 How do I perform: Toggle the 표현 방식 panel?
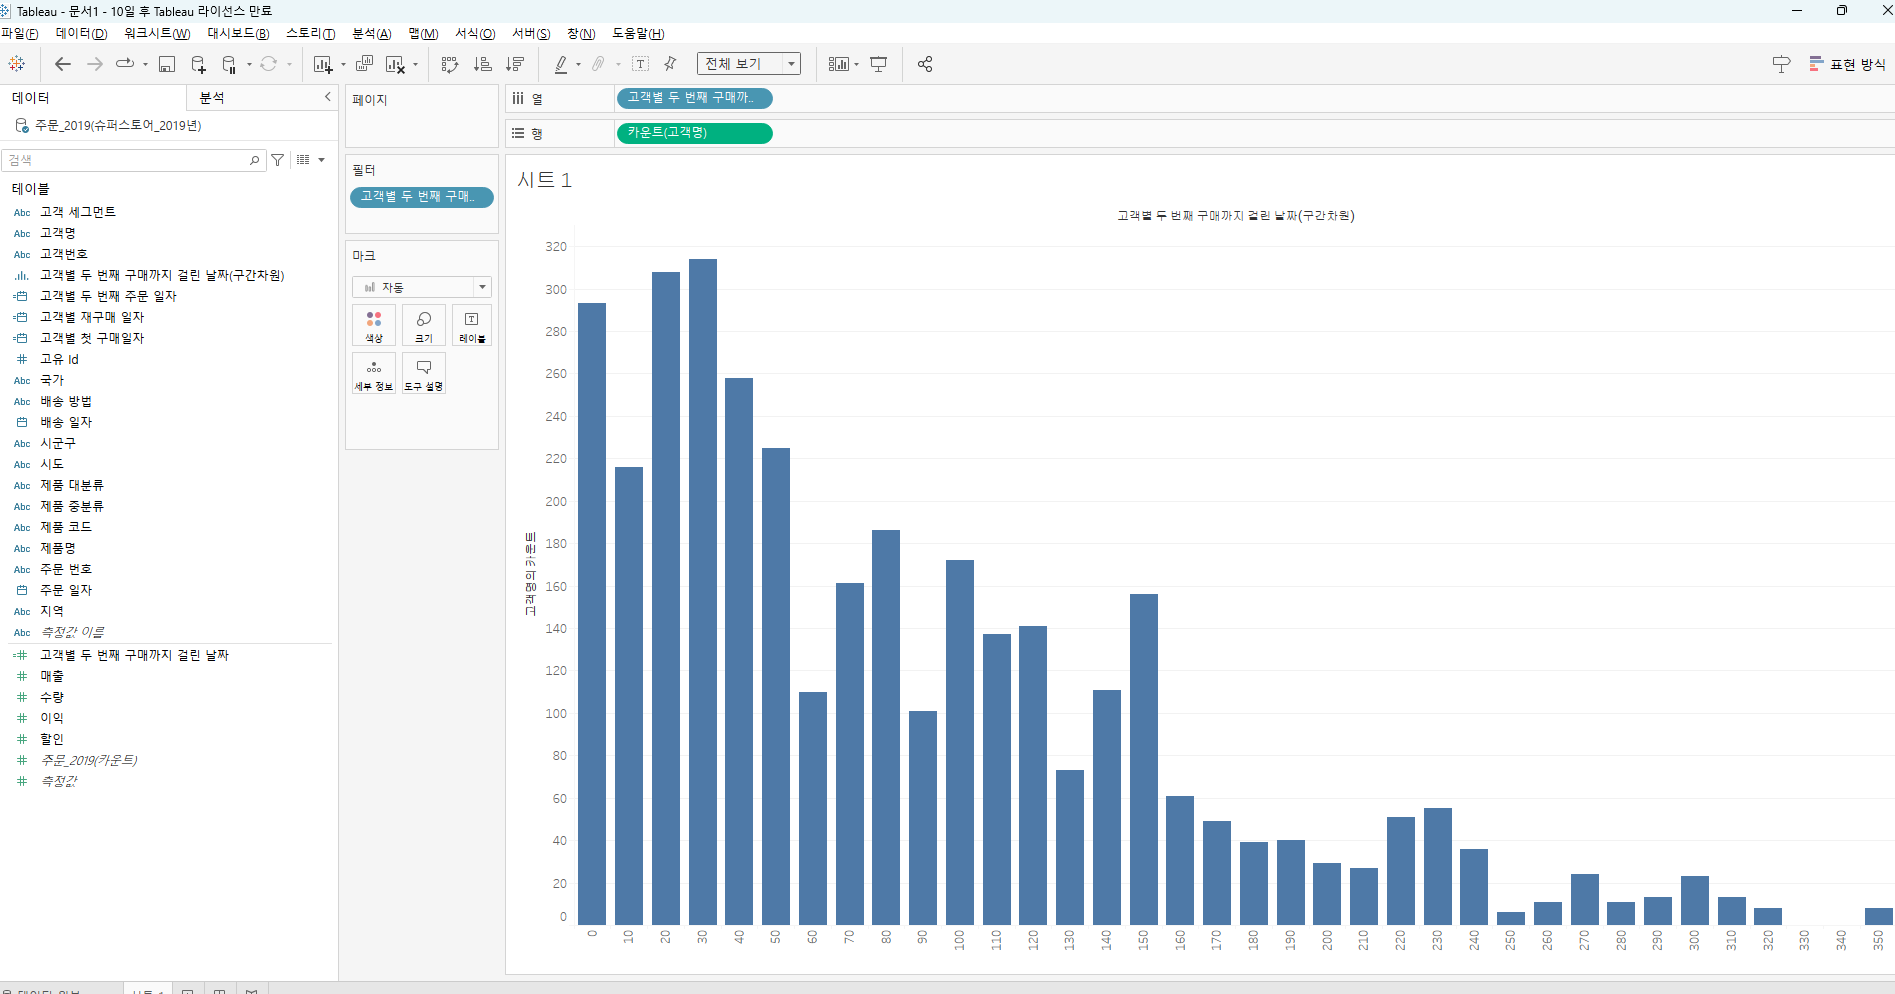(1847, 64)
